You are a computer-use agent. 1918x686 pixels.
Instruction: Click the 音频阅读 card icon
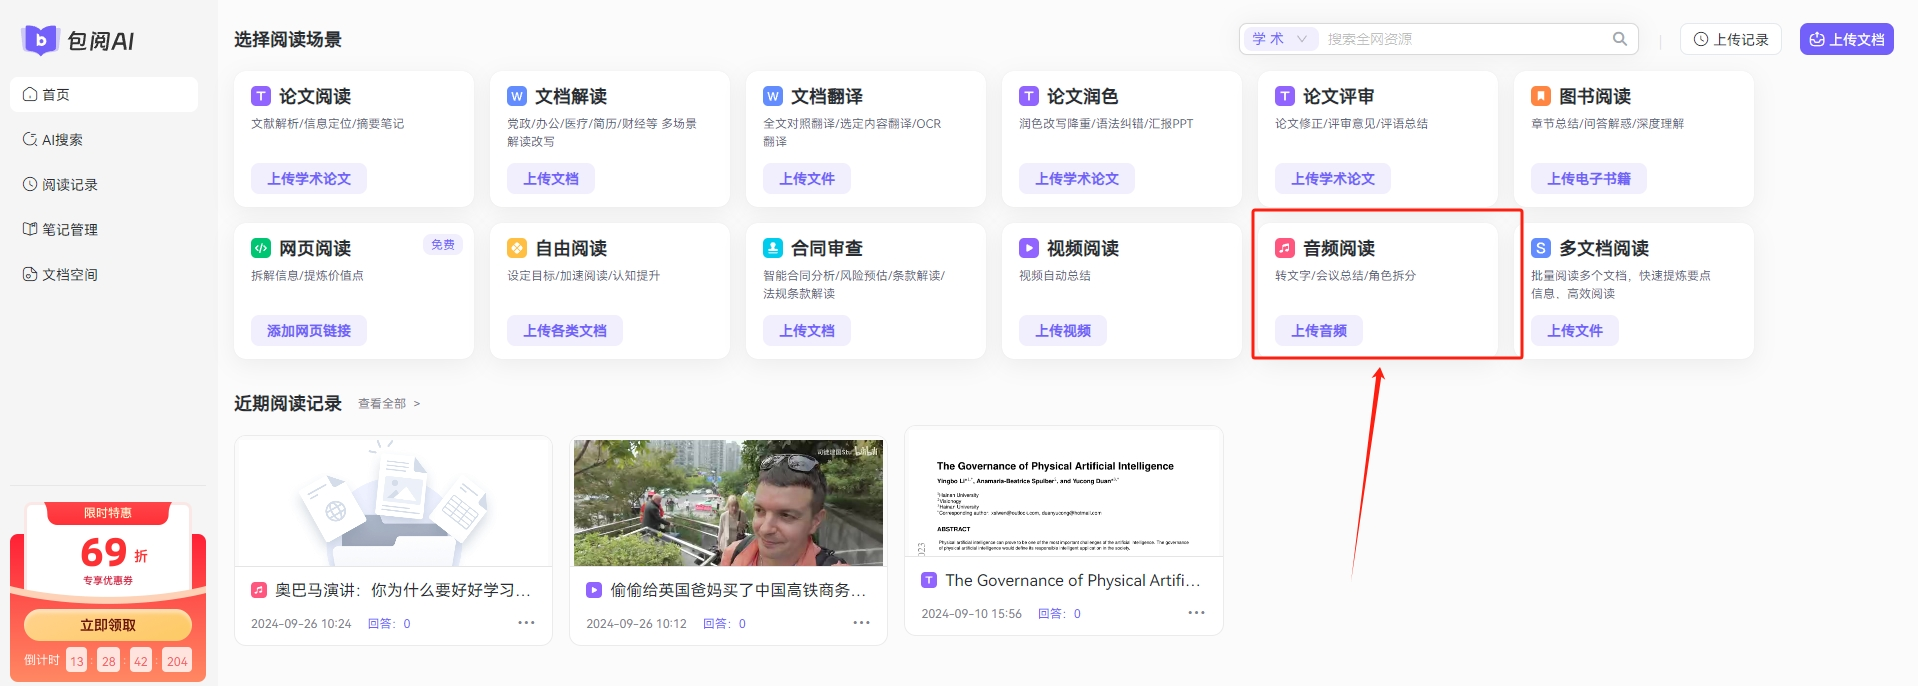pos(1285,248)
